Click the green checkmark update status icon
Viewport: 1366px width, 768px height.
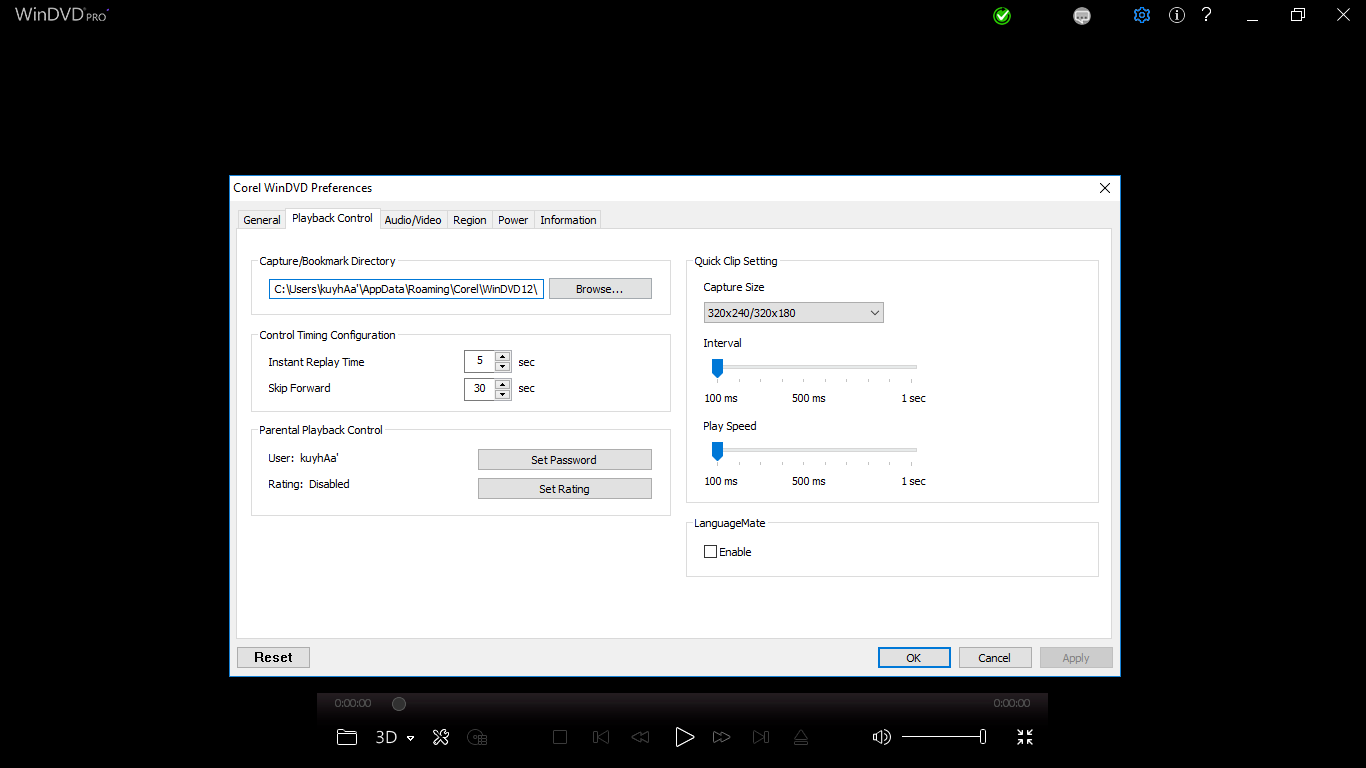click(1002, 16)
